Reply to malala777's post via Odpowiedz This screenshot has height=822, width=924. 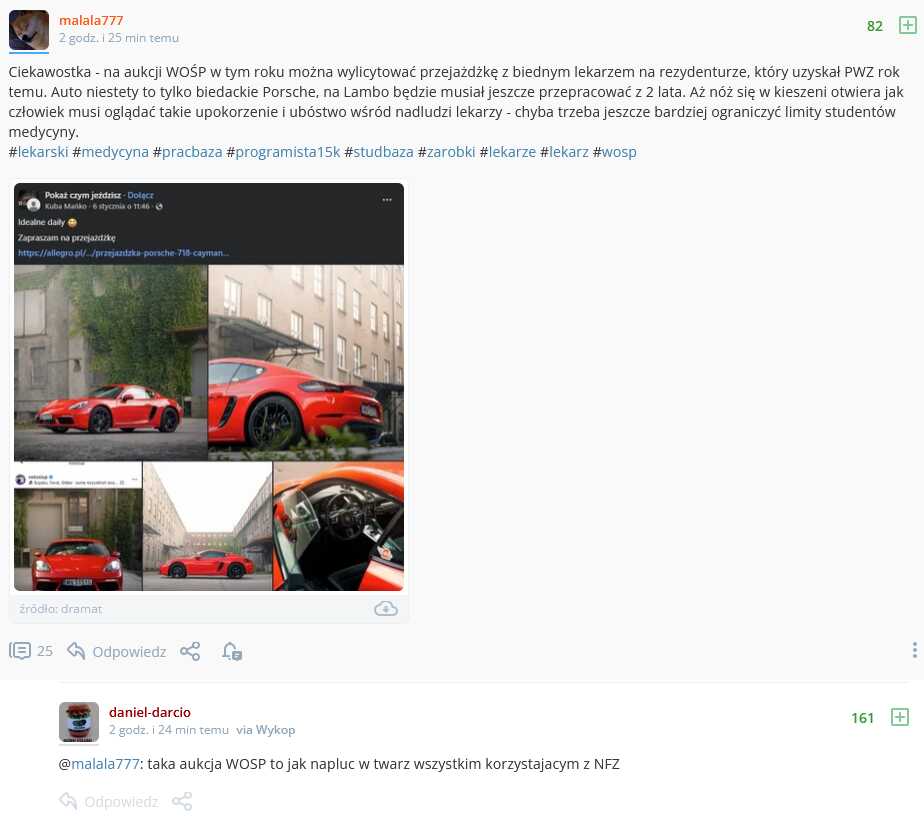point(117,651)
